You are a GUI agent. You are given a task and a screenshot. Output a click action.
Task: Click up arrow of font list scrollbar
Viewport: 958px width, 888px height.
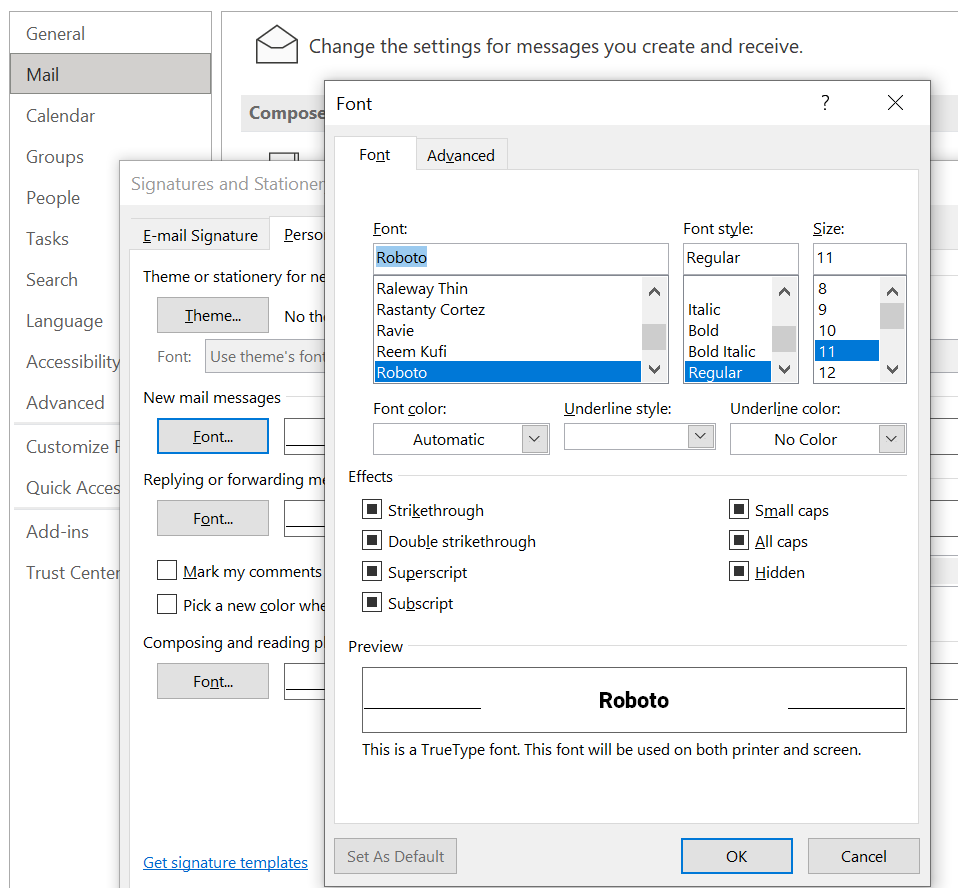pos(654,292)
